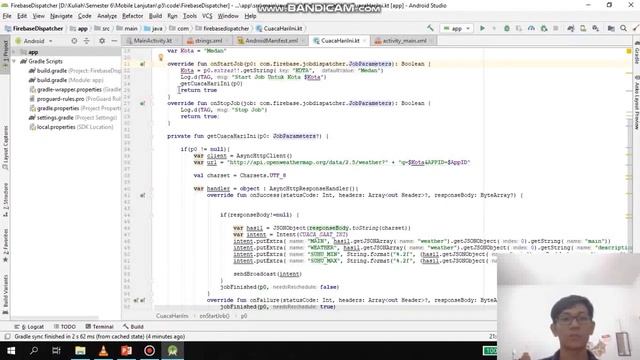Viewport: 640px width, 360px height.
Task: Toggle tool window quick access in status bar
Action: [7, 336]
